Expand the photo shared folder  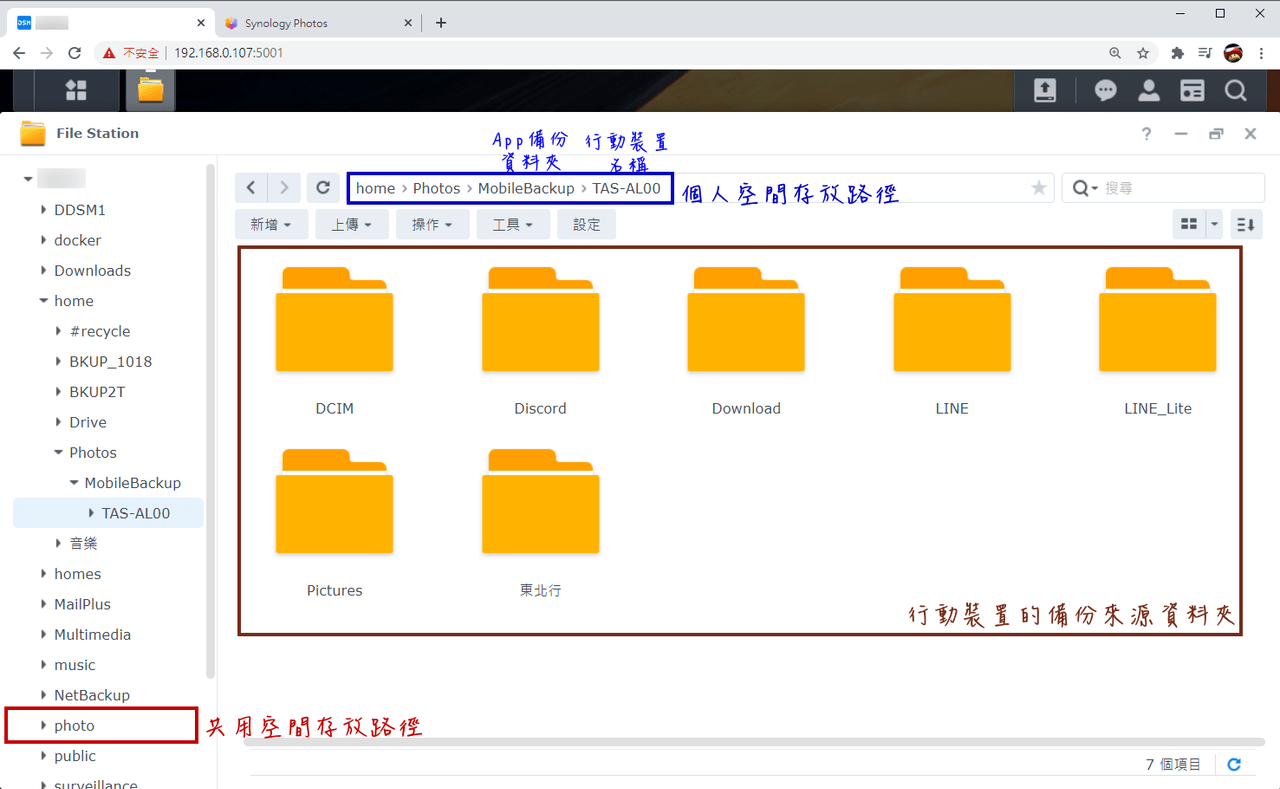tap(43, 726)
